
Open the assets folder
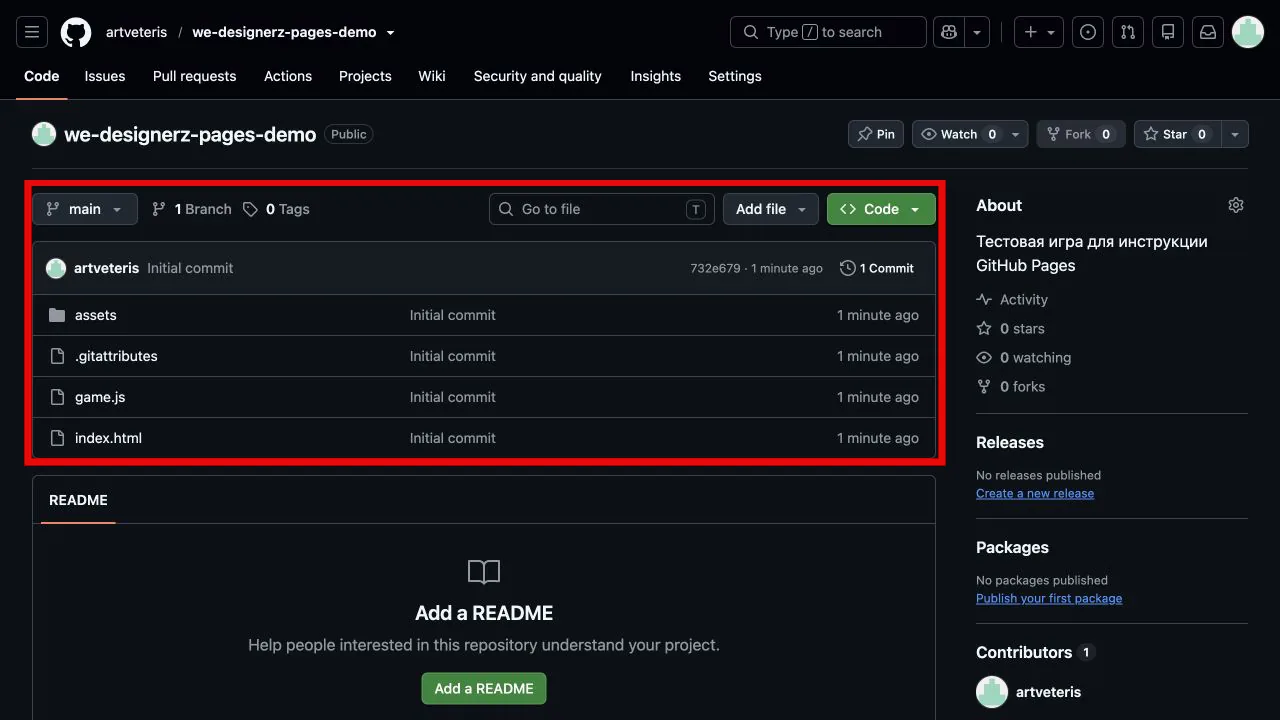point(96,315)
